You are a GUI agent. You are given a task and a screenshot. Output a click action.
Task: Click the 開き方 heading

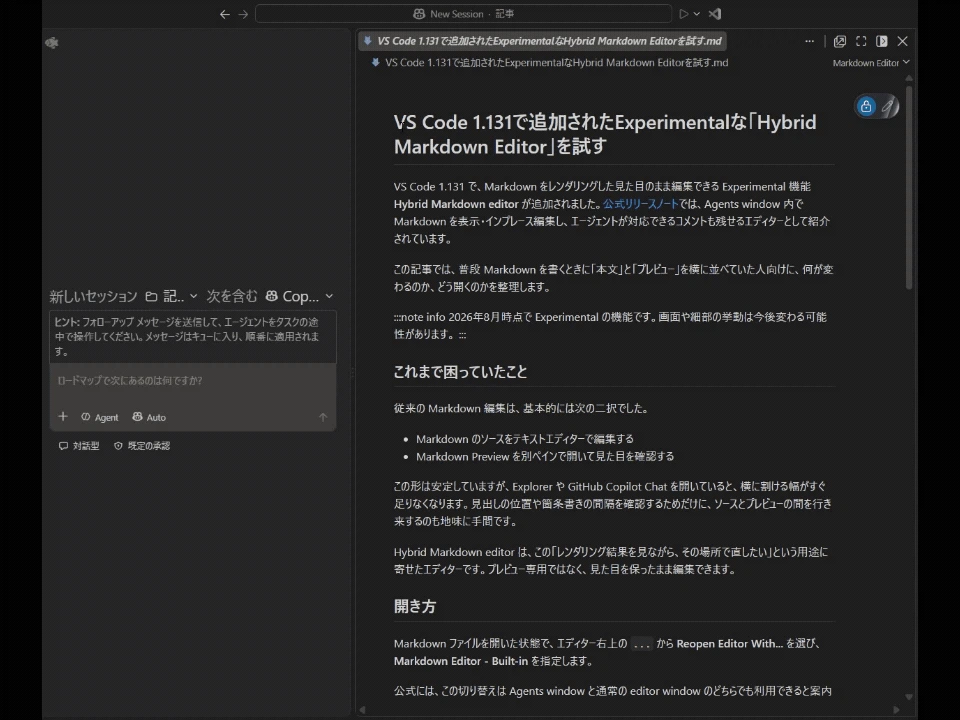tap(415, 606)
